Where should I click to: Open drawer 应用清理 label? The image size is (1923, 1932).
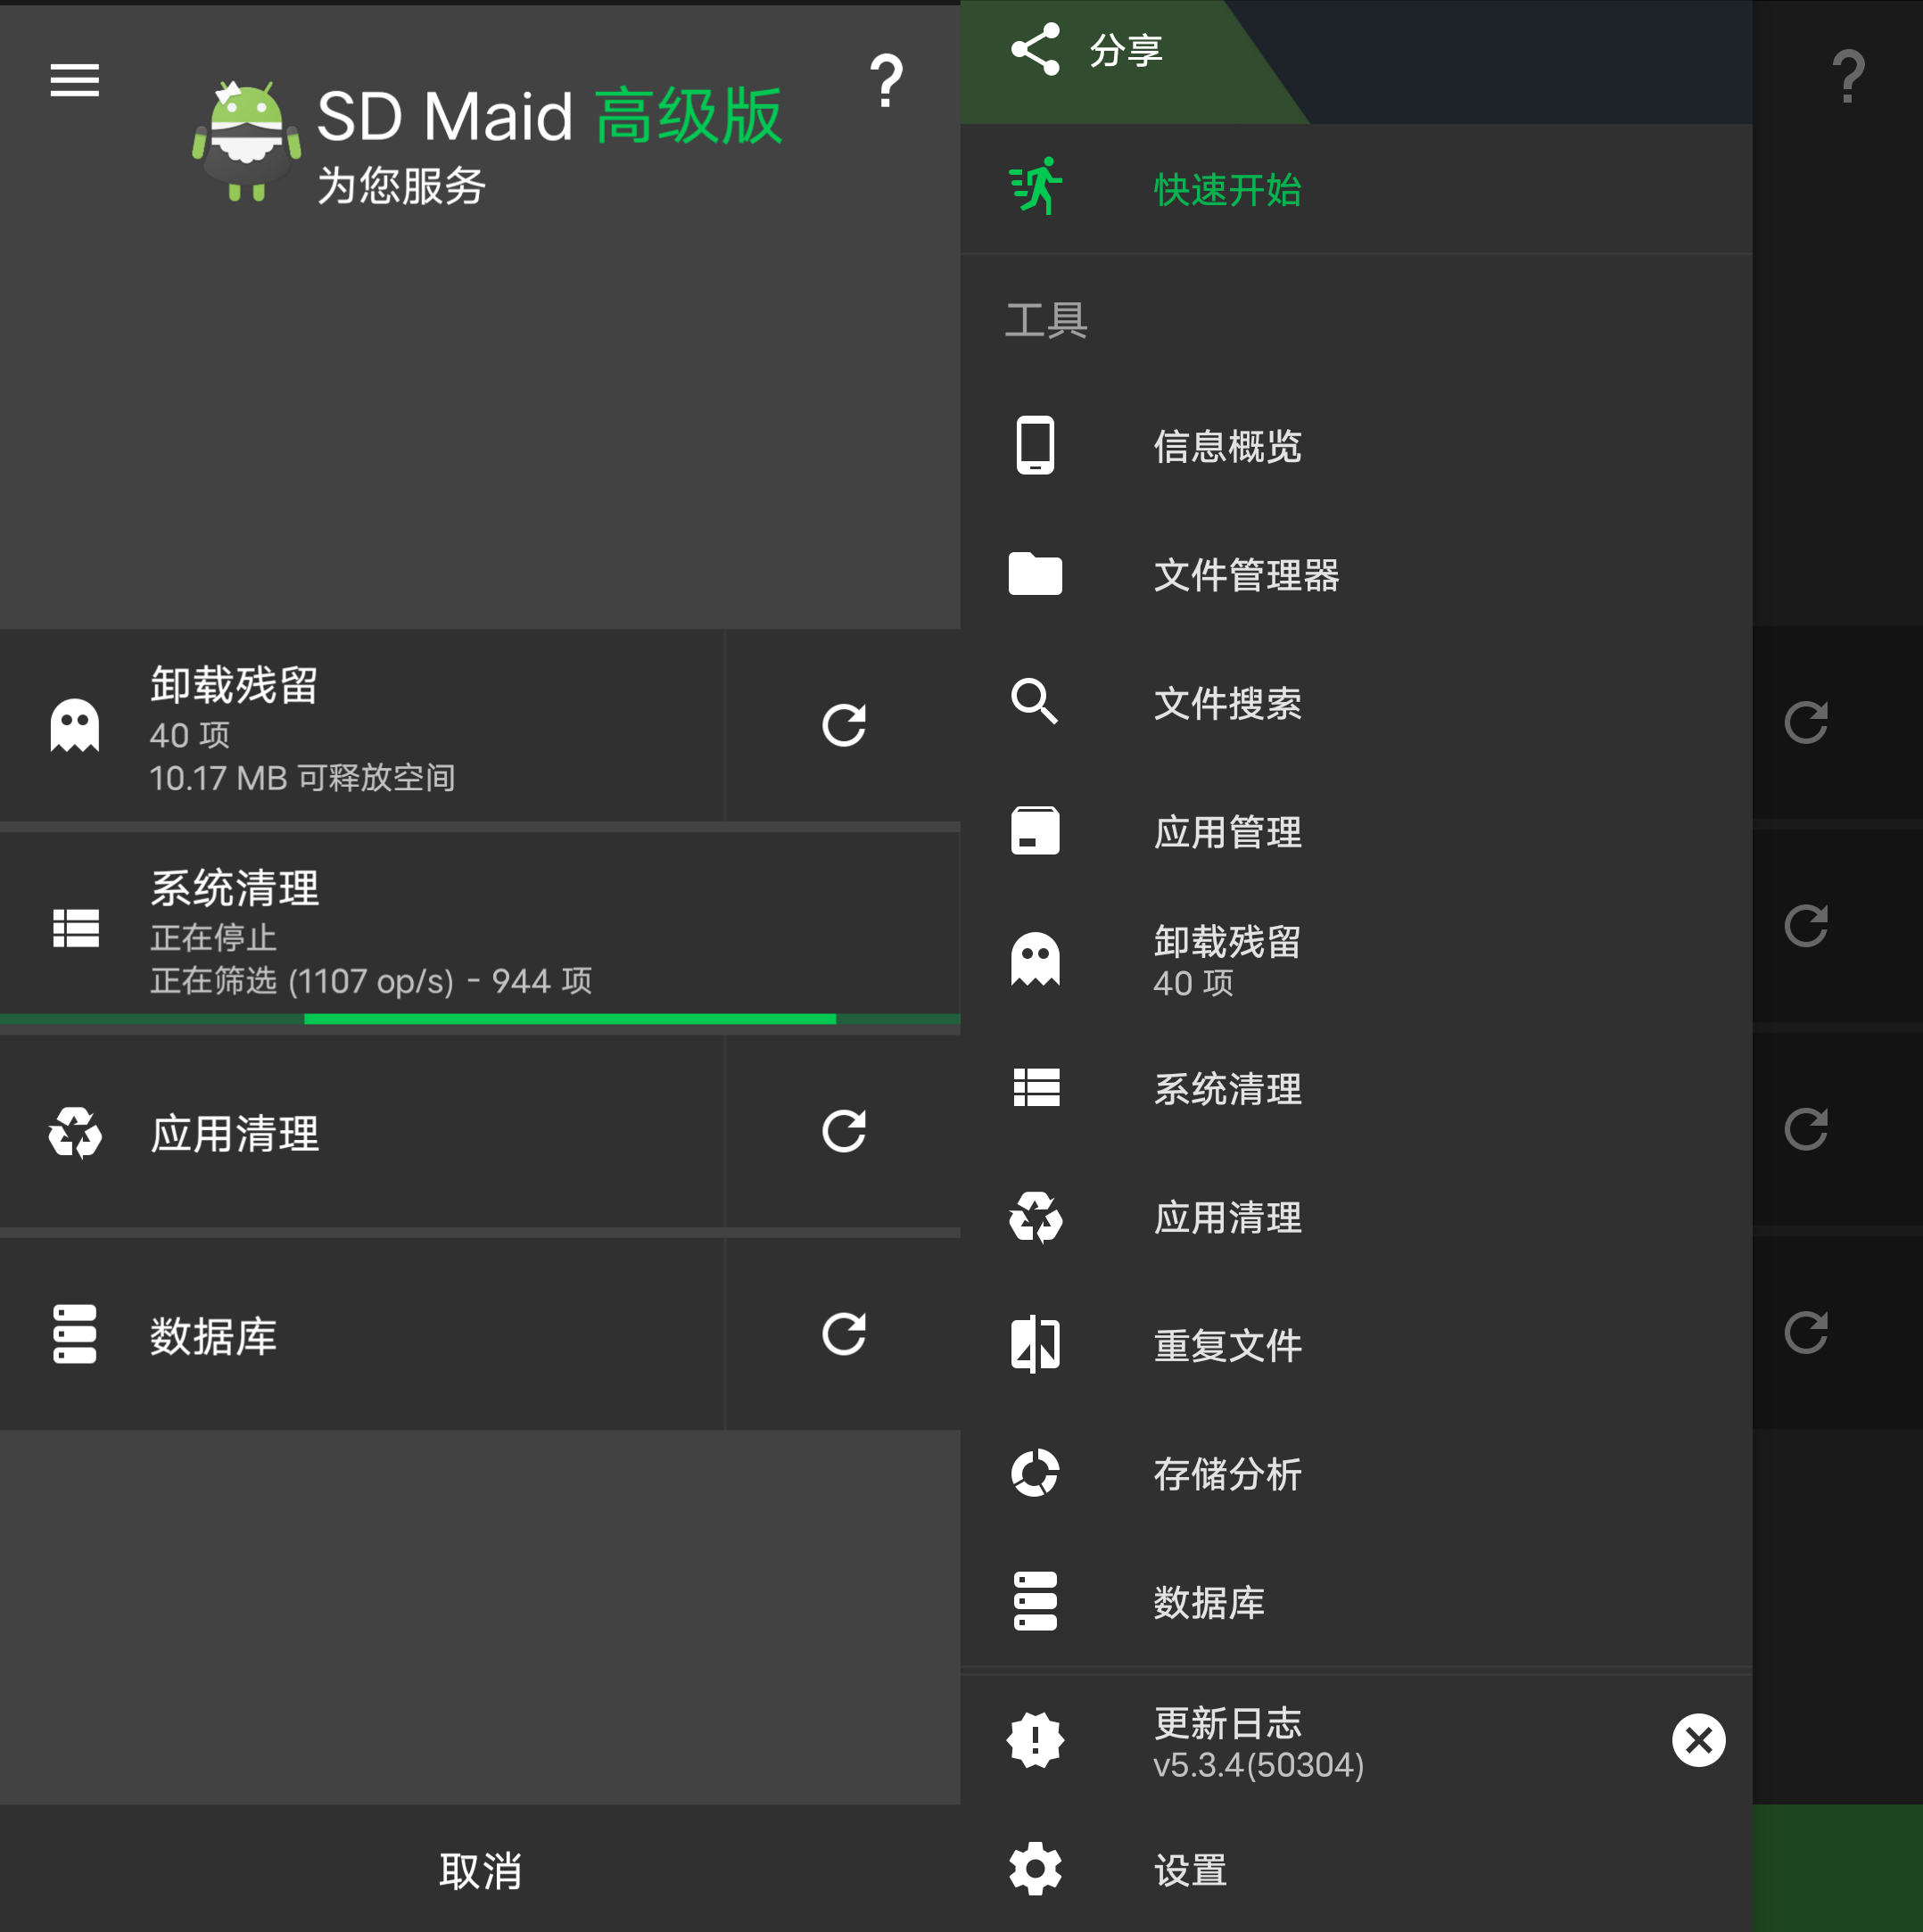pos(1228,1218)
